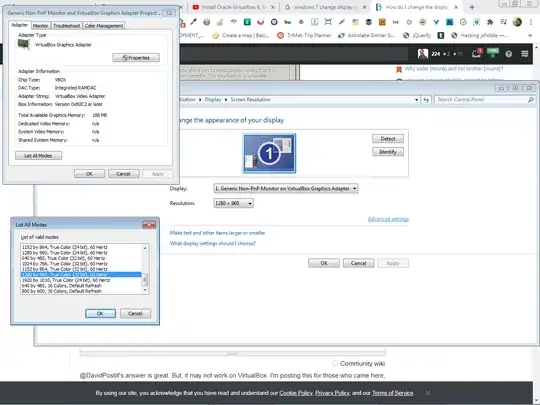The width and height of the screenshot is (540, 405).
Task: Open the Create a map bookmark
Action: 241,35
